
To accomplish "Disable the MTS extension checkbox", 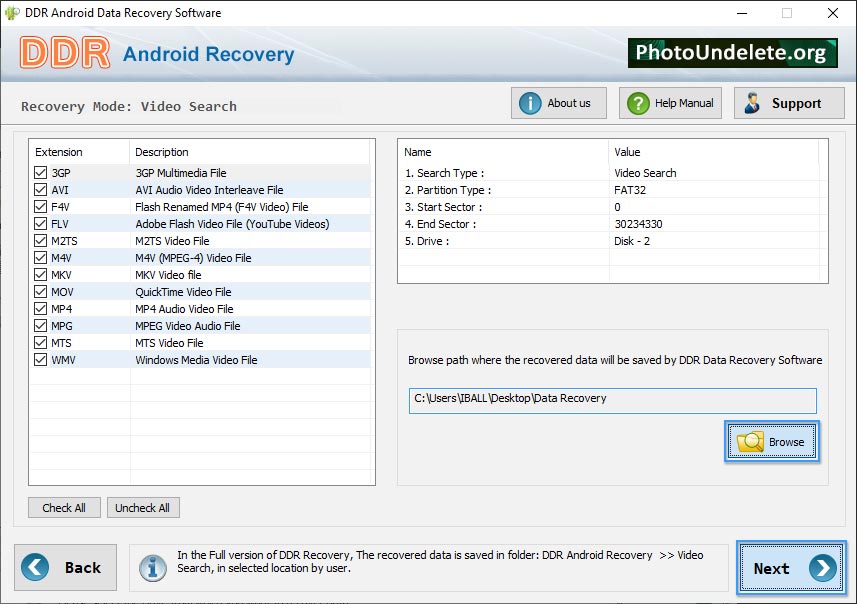I will [40, 342].
